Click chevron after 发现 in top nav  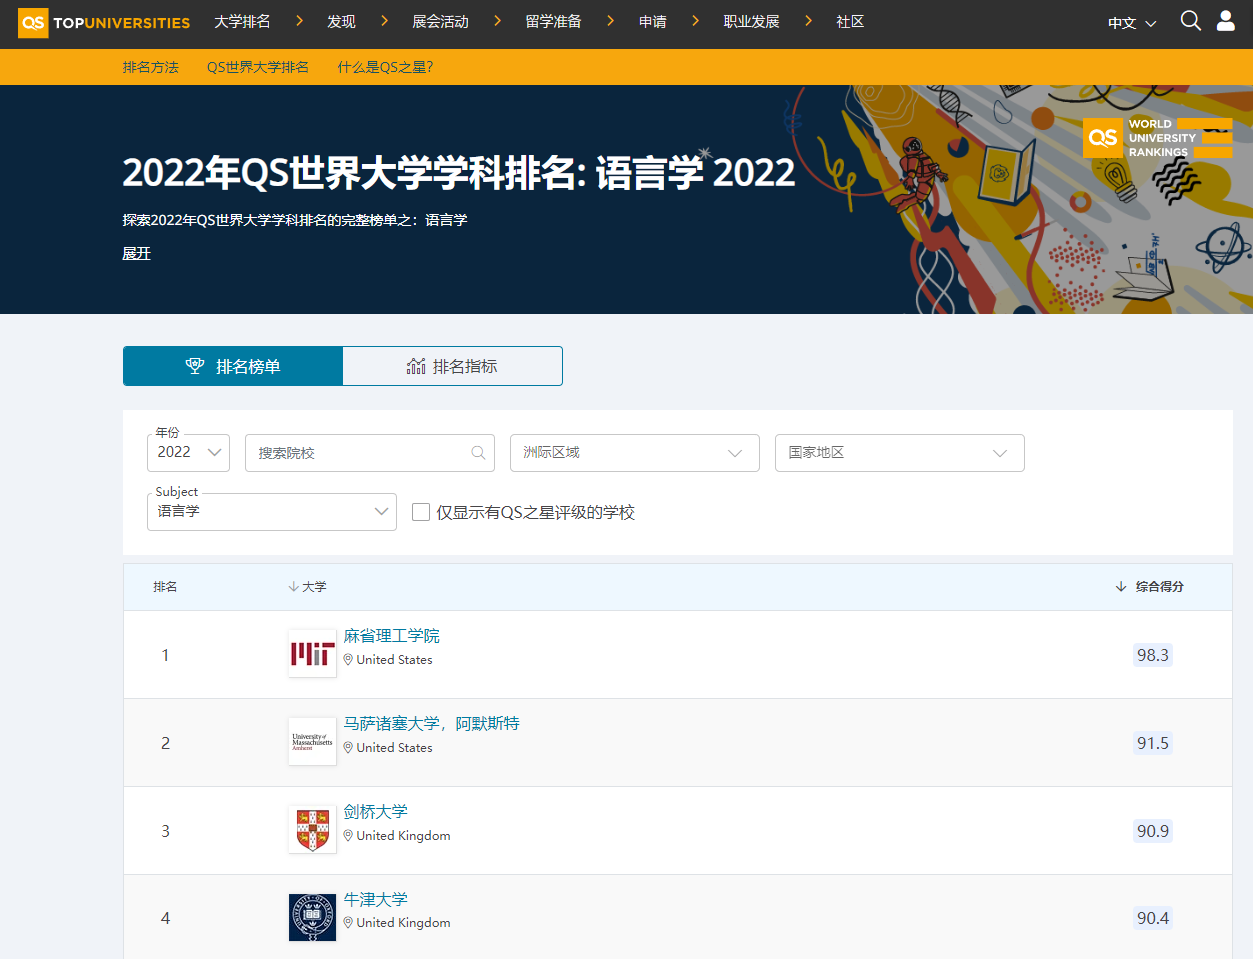pos(384,21)
